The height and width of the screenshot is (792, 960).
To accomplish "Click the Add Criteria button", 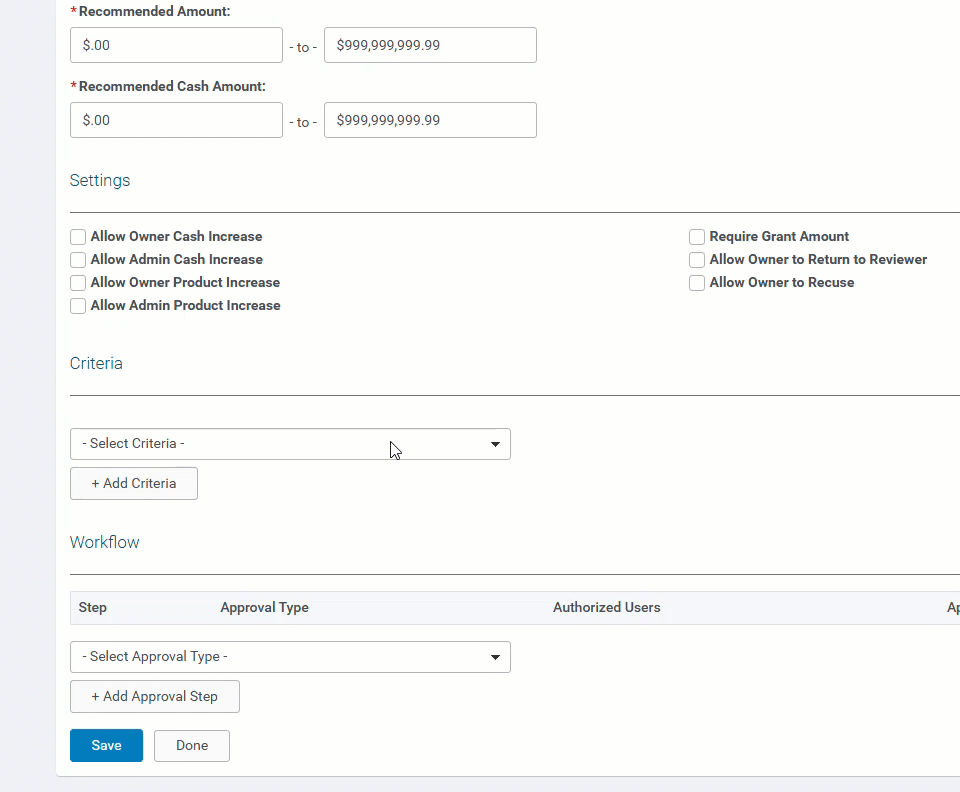I will [x=134, y=484].
